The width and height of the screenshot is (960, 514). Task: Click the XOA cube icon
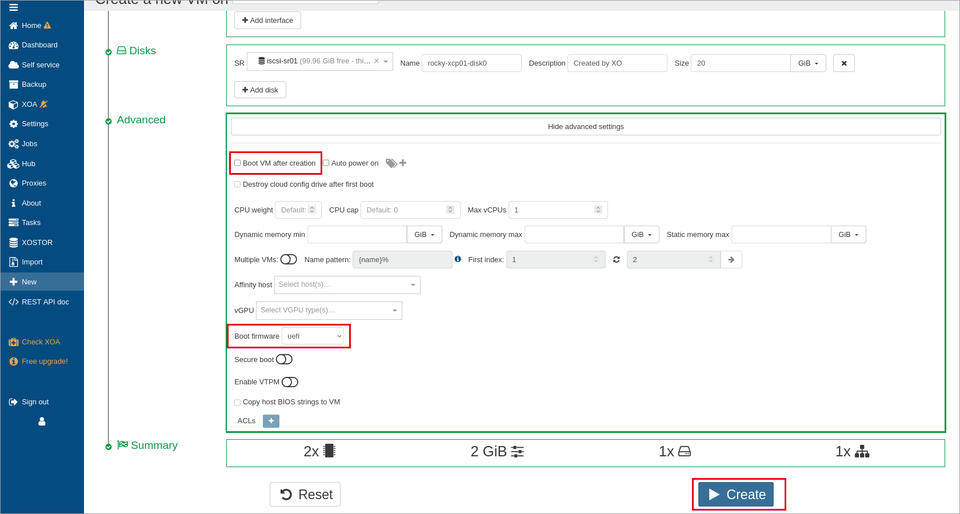13,105
